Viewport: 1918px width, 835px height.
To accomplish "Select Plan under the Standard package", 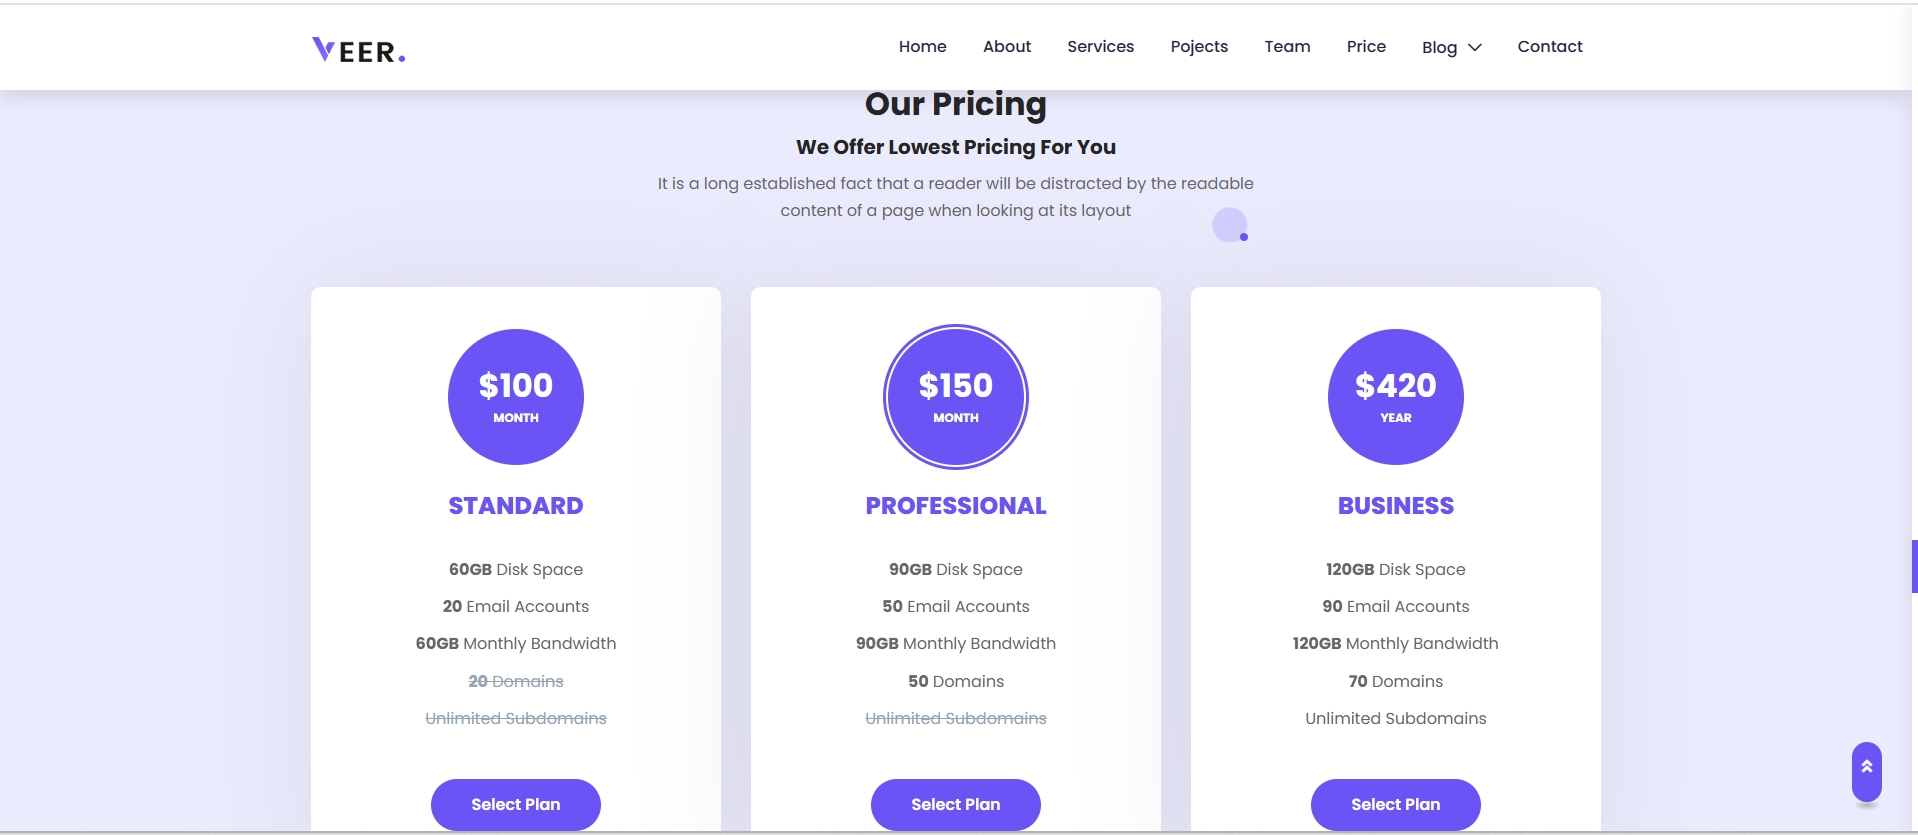I will coord(516,804).
